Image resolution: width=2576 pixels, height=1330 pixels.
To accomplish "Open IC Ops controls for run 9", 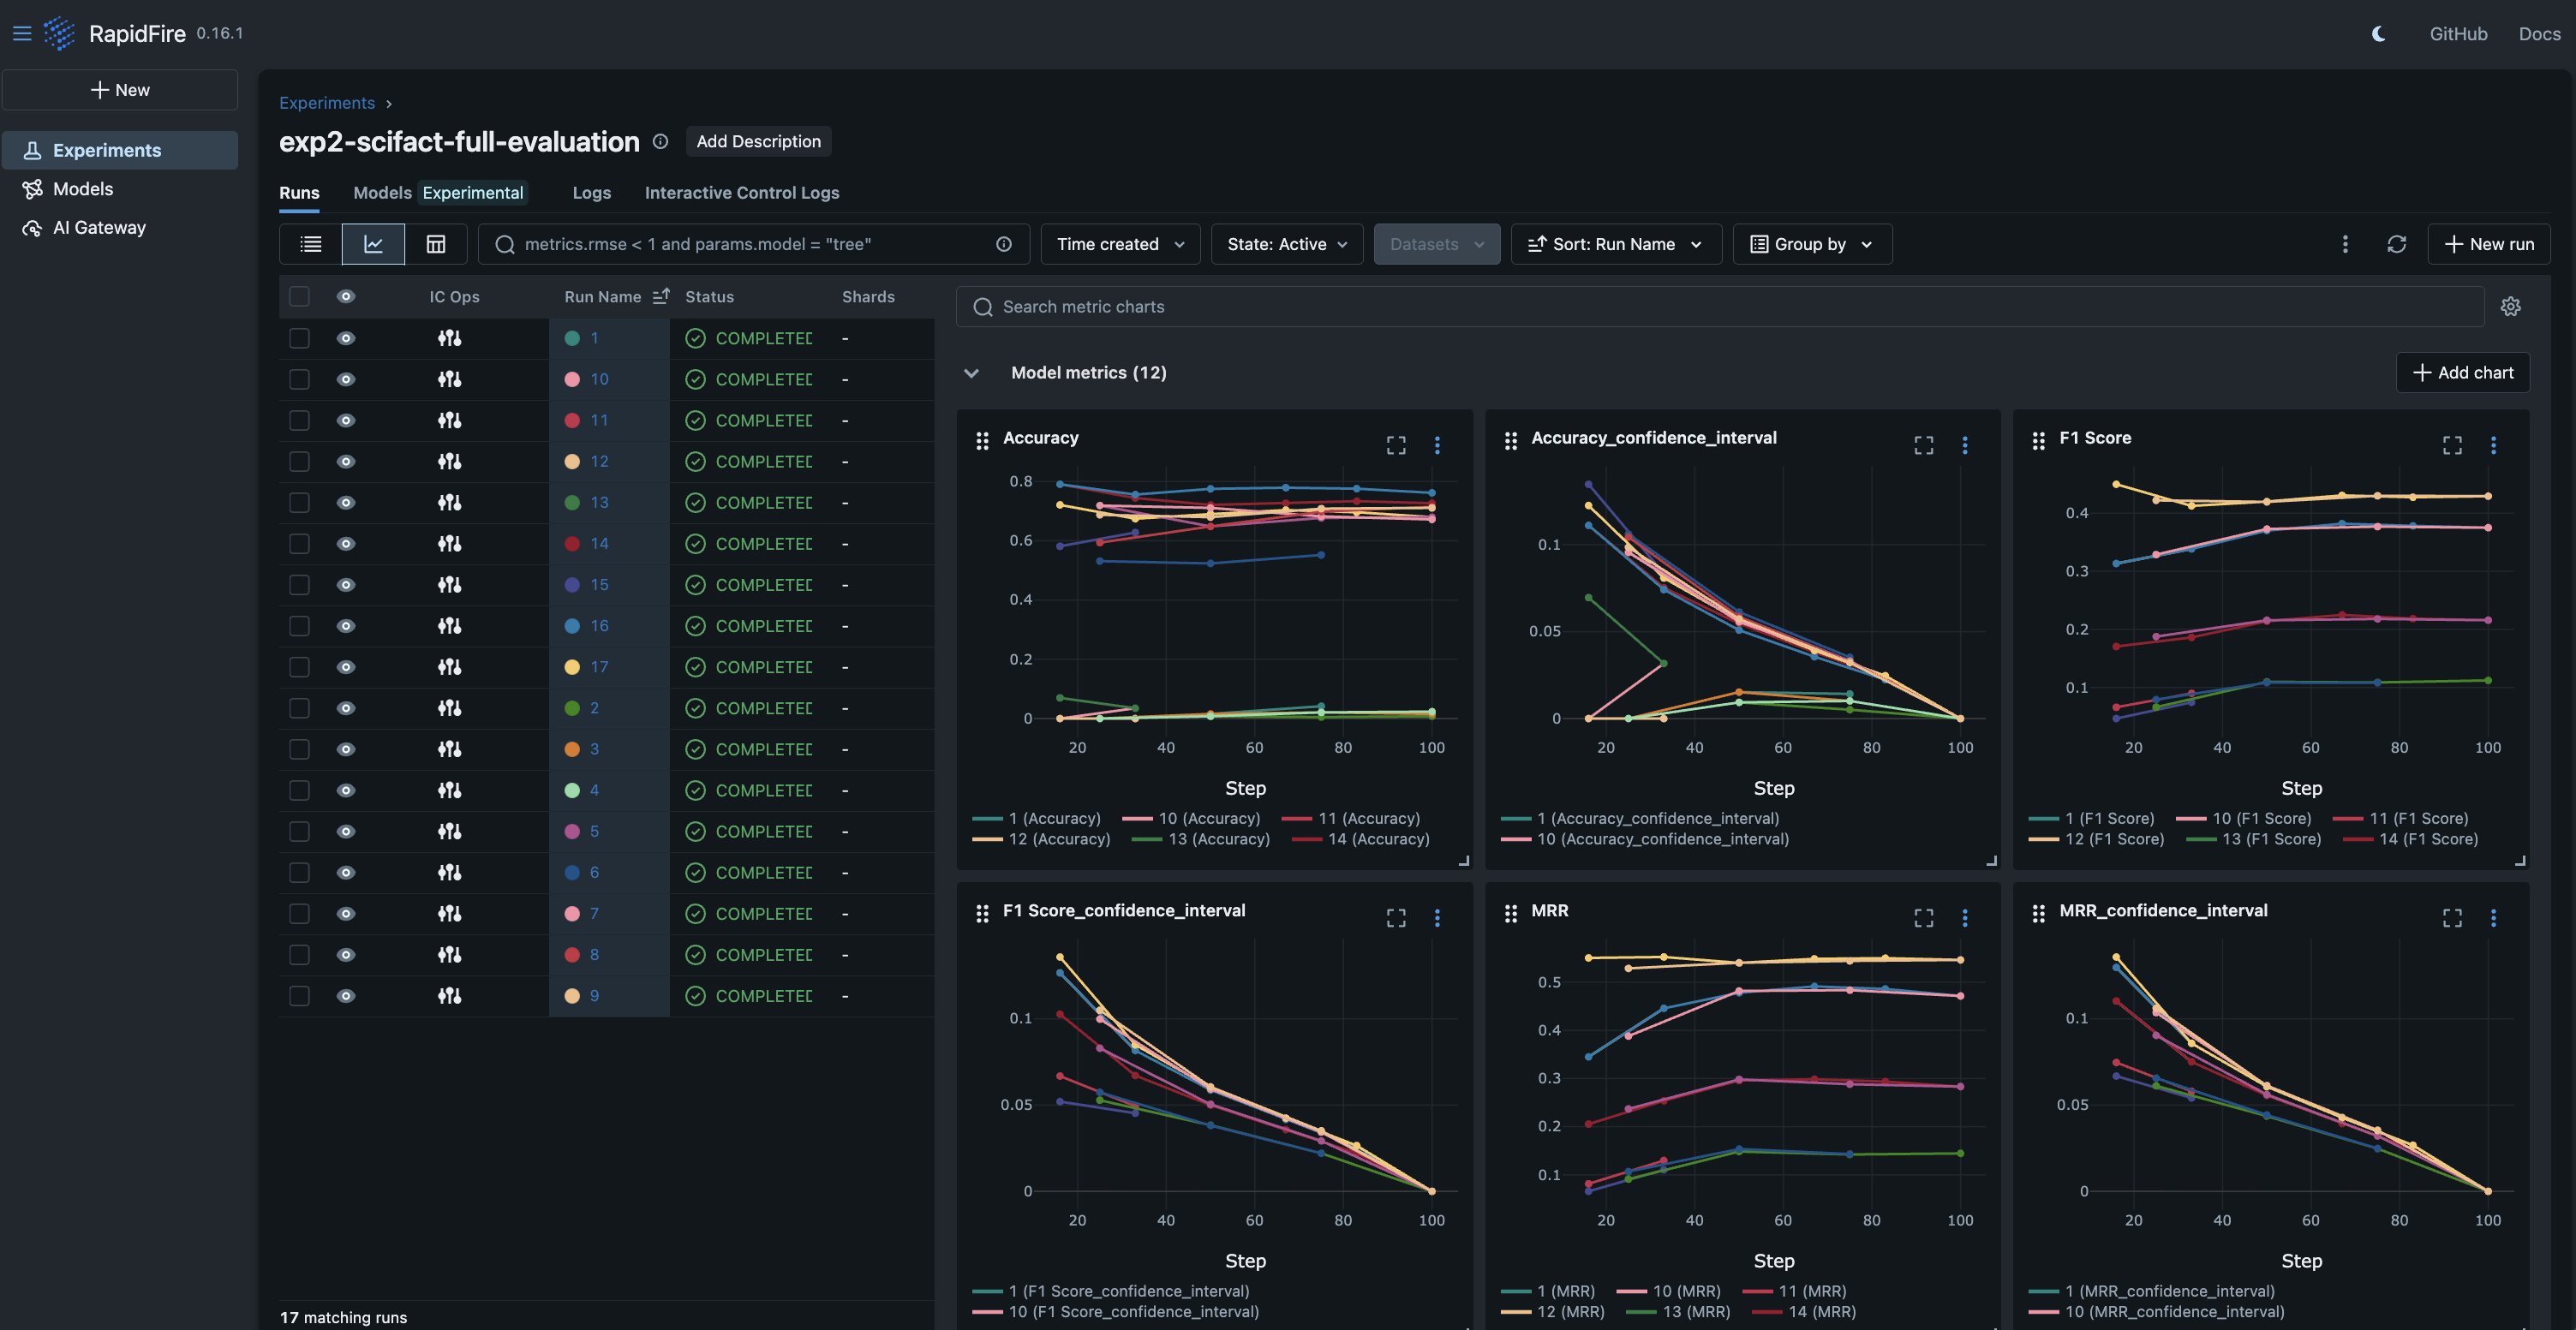I will [450, 996].
